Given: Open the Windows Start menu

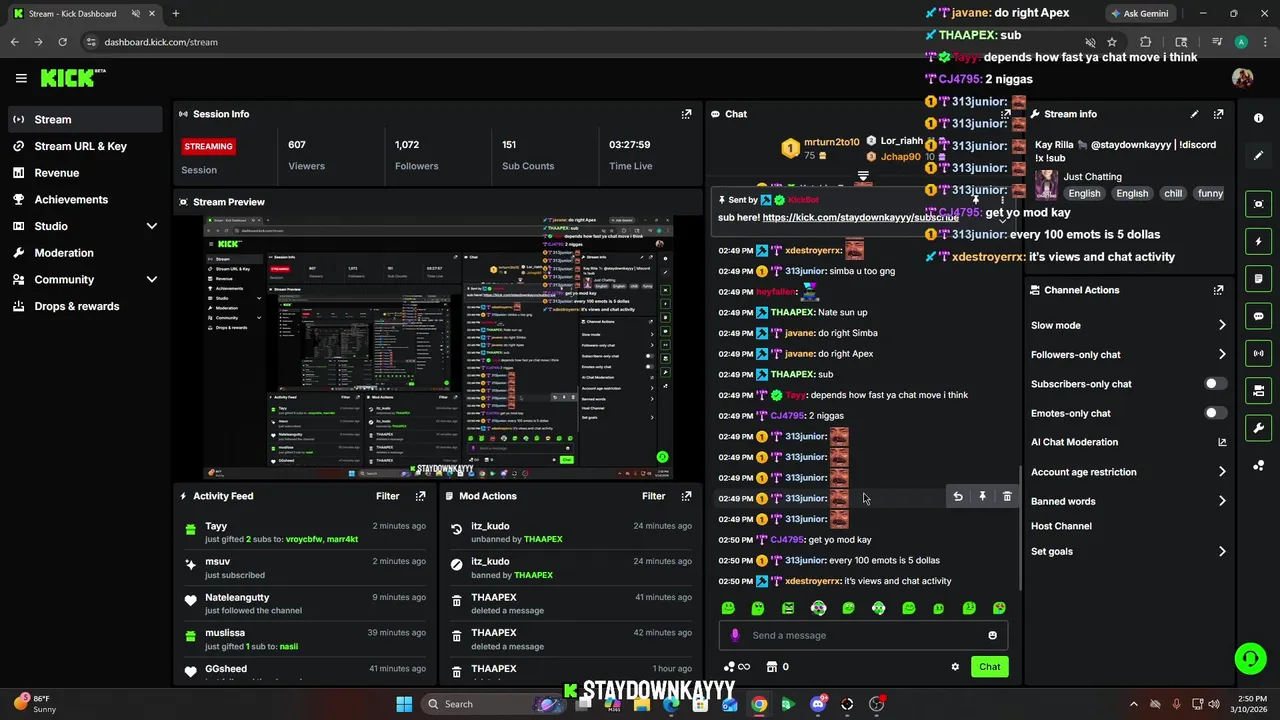Looking at the screenshot, I should point(404,704).
